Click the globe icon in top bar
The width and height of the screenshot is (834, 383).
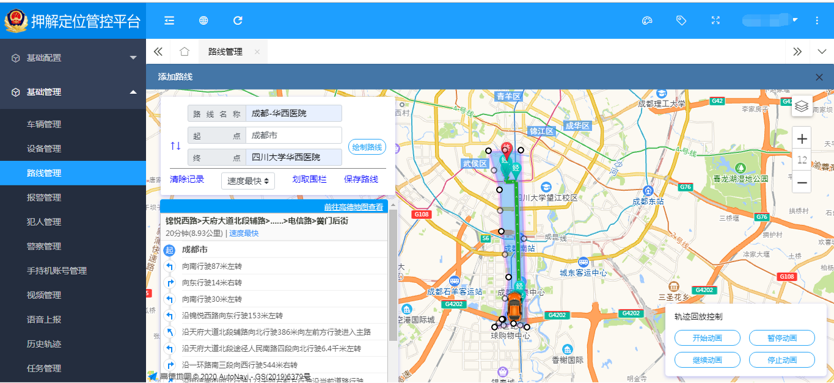pyautogui.click(x=204, y=21)
